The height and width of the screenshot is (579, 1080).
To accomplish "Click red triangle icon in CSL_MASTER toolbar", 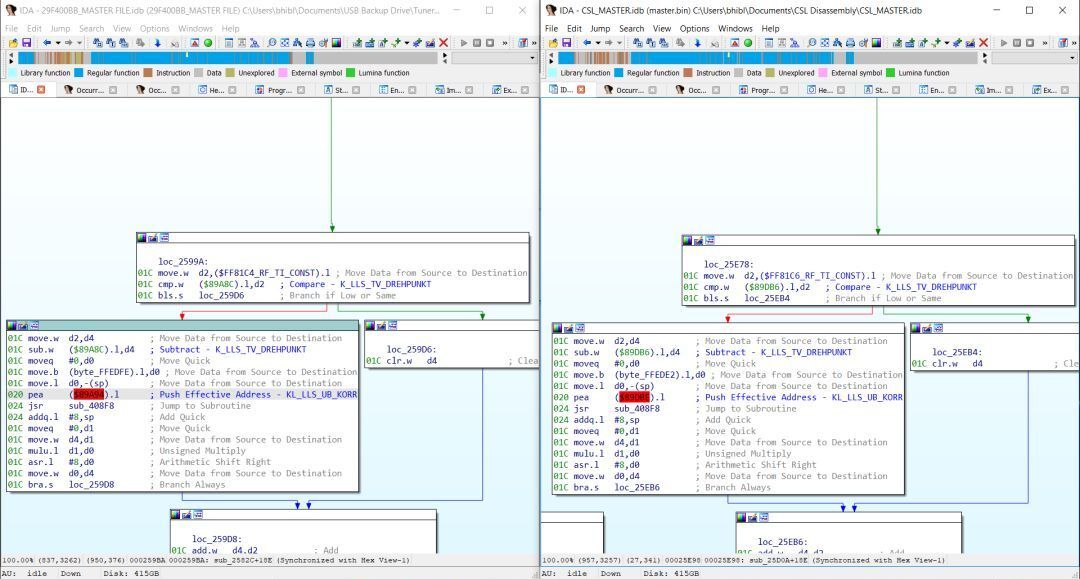I will coord(734,43).
